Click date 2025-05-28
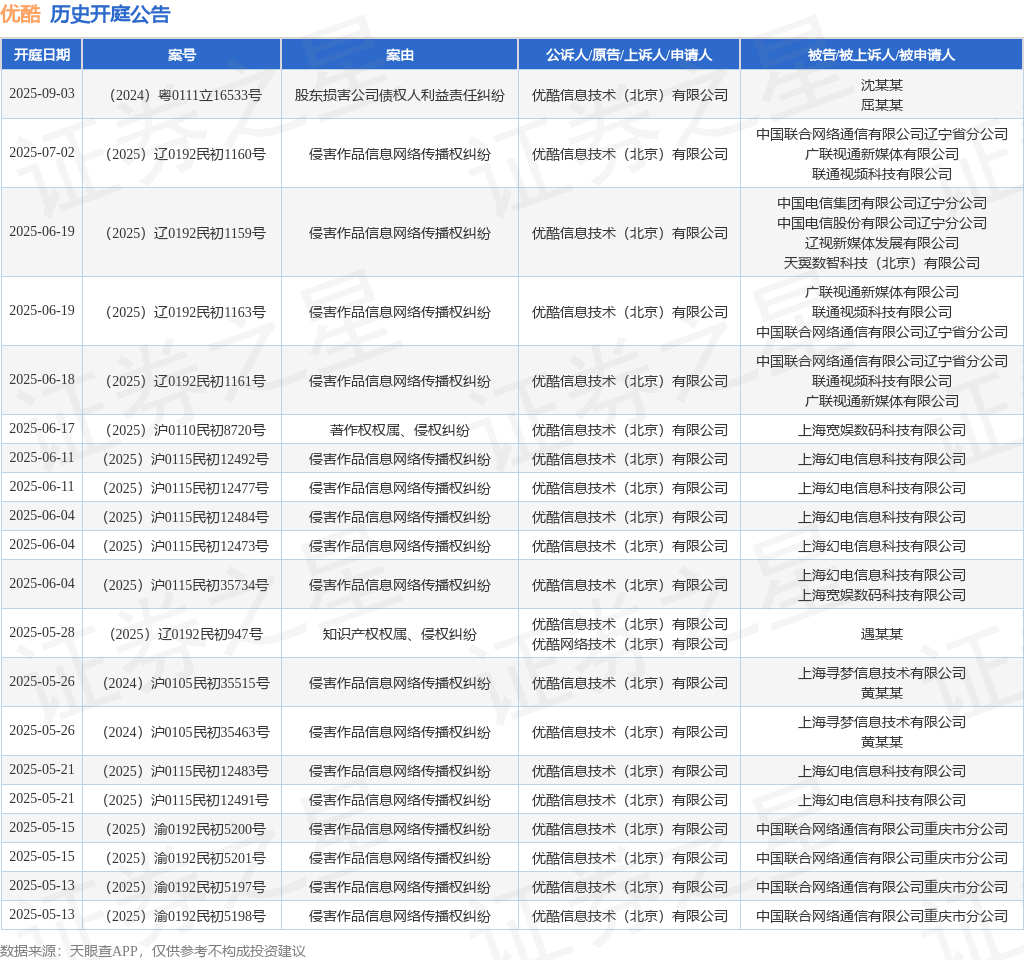Screen dimensions: 1024x960 click(42, 632)
